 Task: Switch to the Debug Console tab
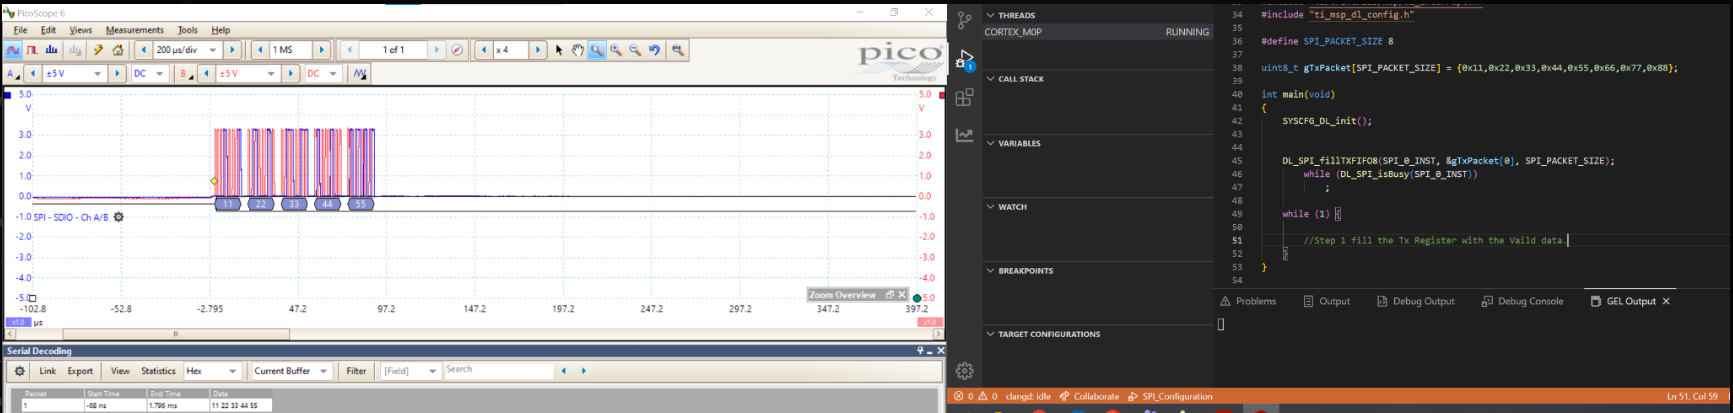pyautogui.click(x=1521, y=301)
